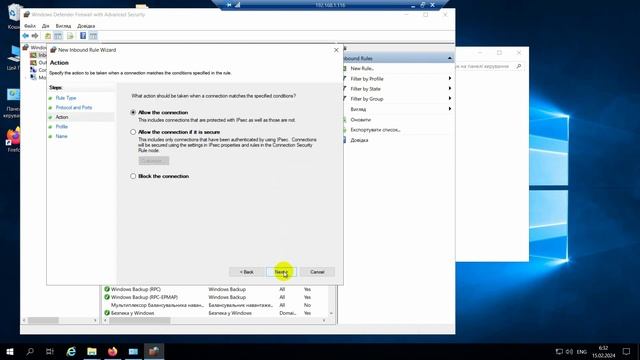Image resolution: width=640 pixels, height=360 pixels.
Task: Select Block the connection radio button
Action: (133, 176)
